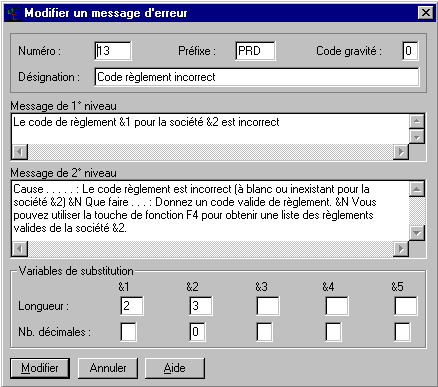Click the empty Longueur field for &4
This screenshot has height=387, width=438.
coord(337,306)
